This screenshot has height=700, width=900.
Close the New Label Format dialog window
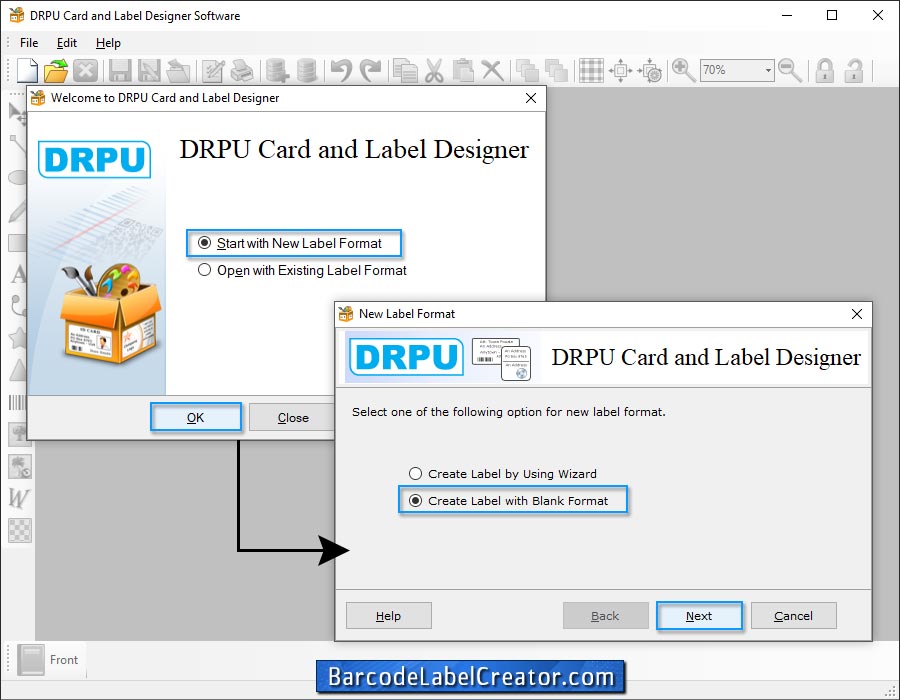click(857, 314)
